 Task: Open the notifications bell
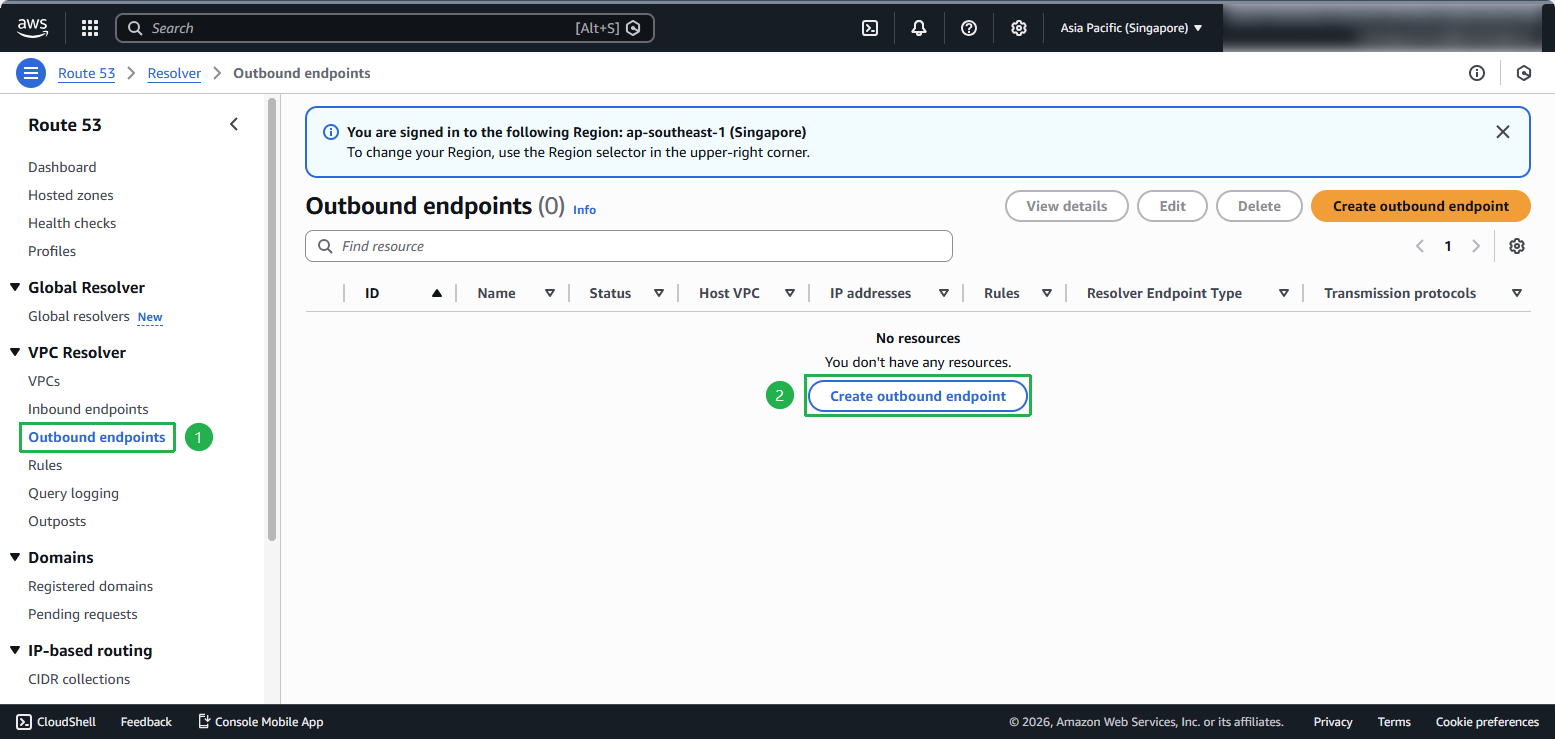(919, 28)
